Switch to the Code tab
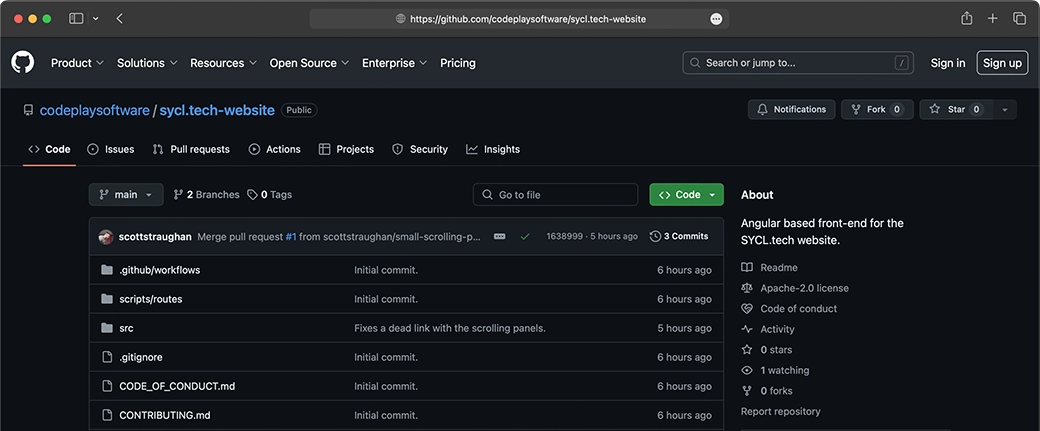The width and height of the screenshot is (1040, 431). (49, 149)
